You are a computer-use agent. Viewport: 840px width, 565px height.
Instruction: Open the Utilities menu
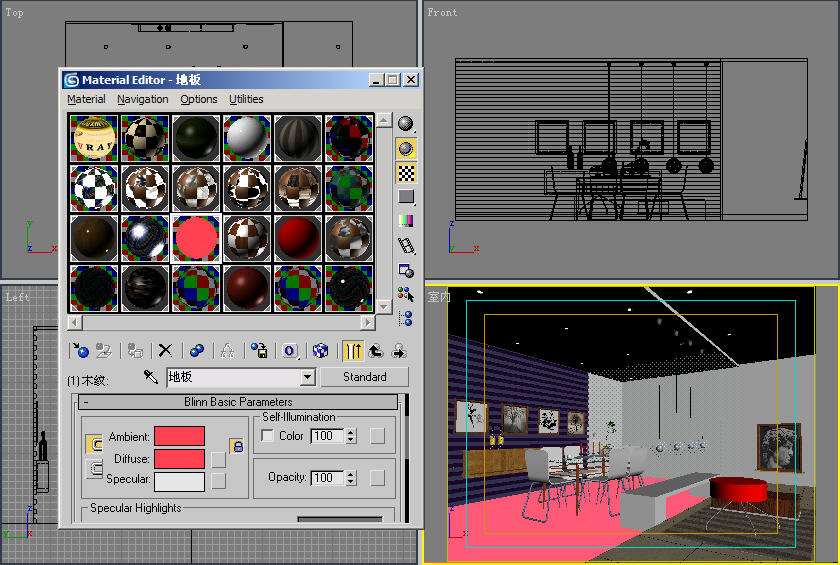coord(246,99)
